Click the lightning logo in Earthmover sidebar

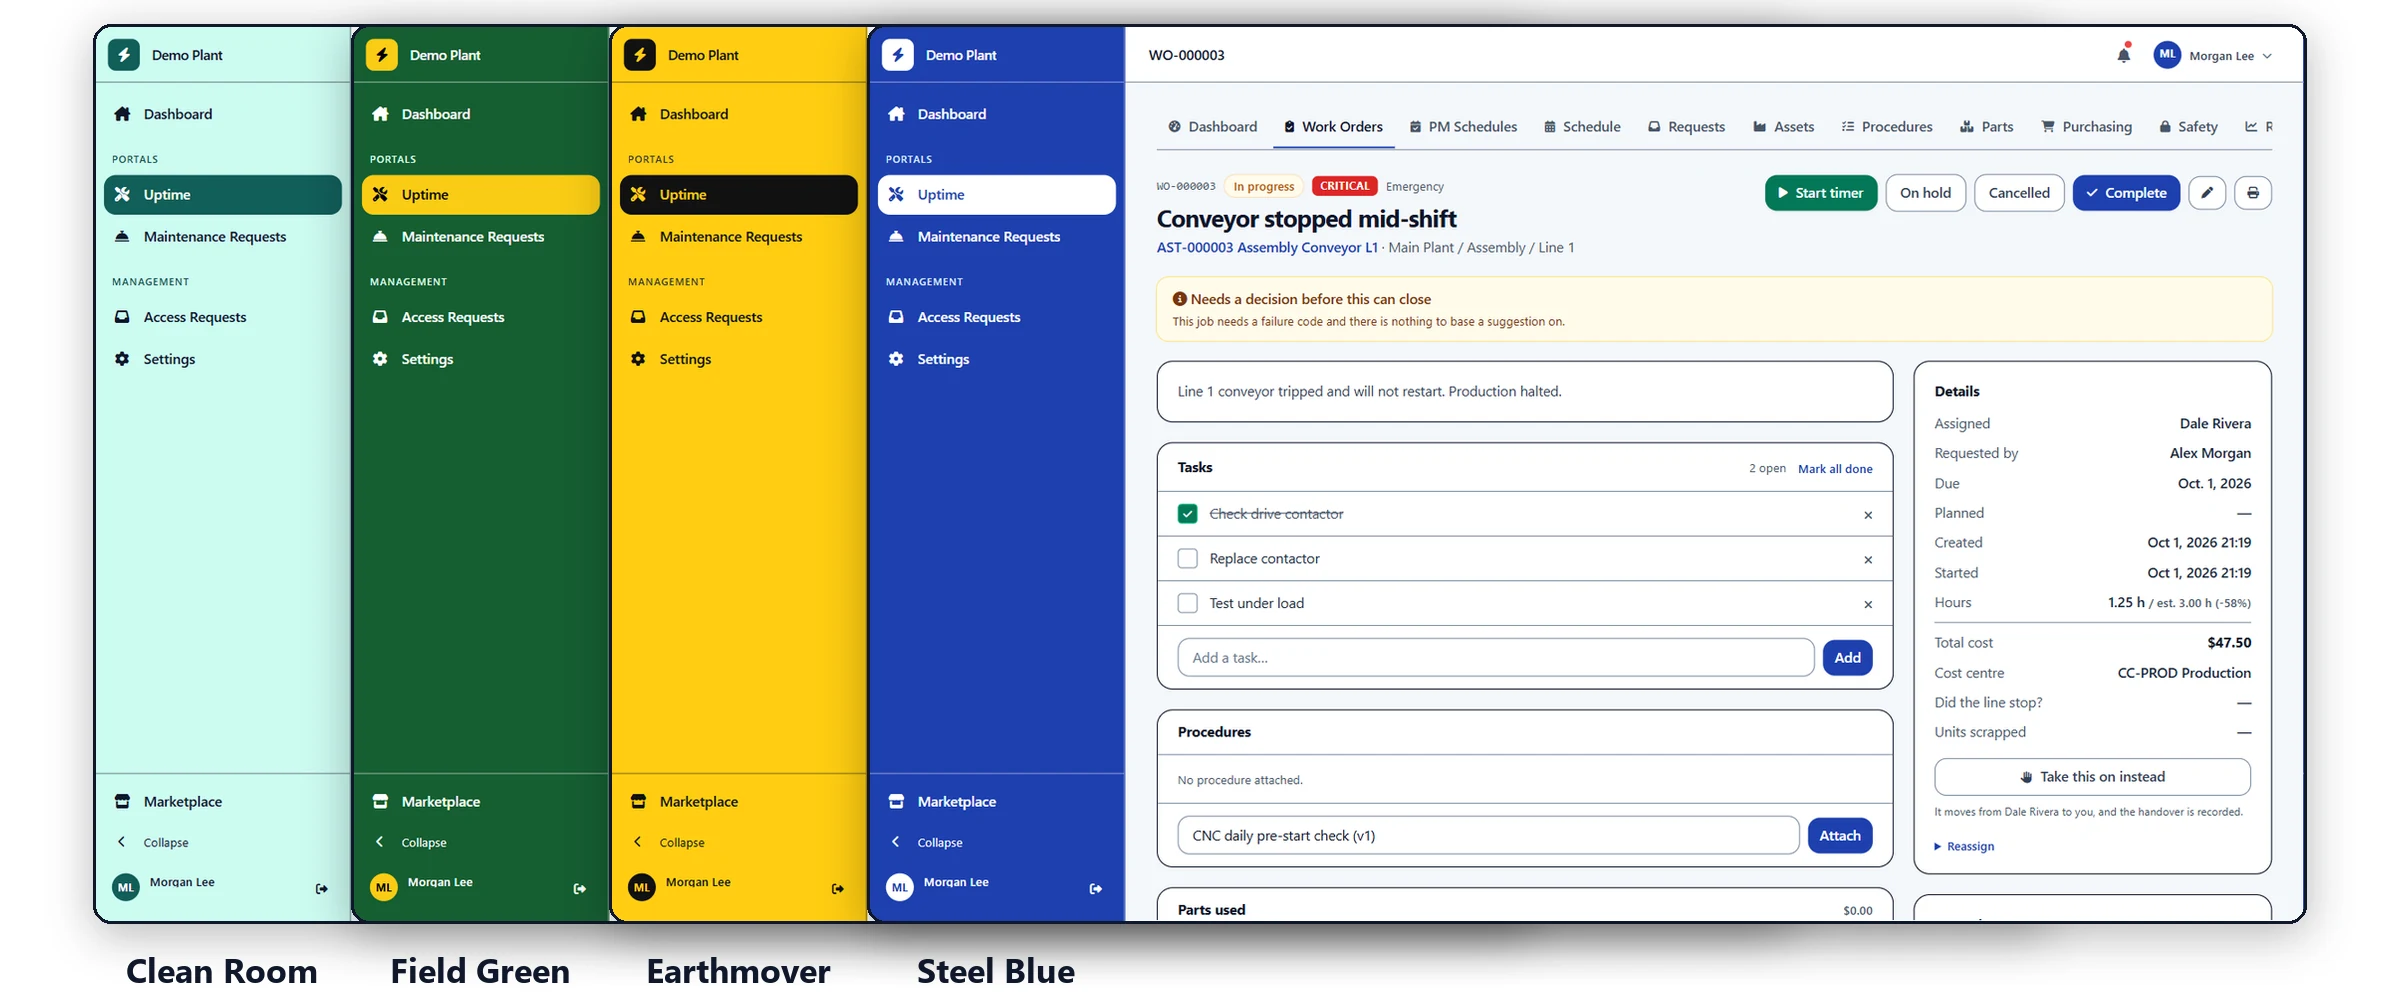(x=640, y=55)
